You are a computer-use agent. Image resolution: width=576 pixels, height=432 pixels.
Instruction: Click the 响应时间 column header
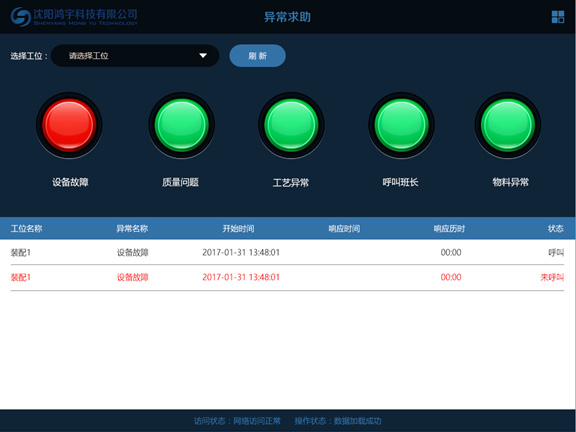(x=344, y=228)
